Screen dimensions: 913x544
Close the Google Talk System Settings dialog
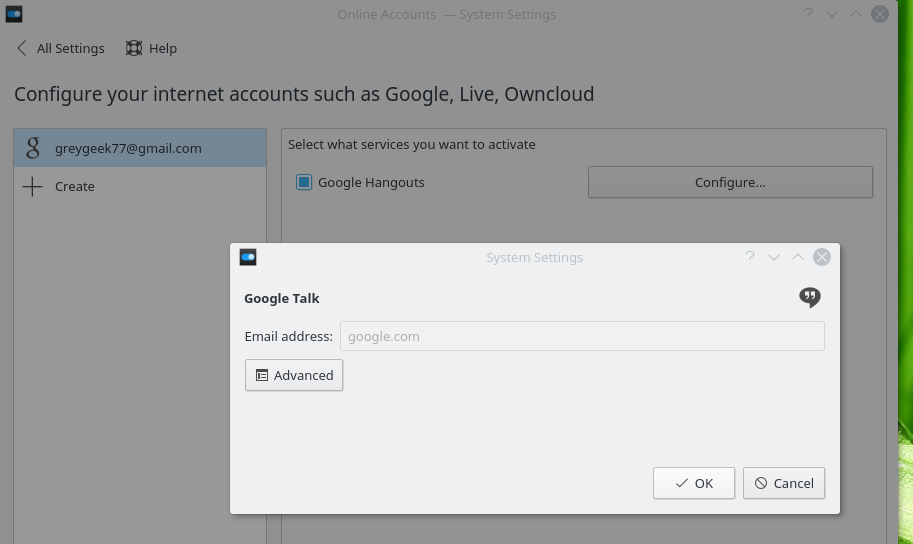point(822,257)
